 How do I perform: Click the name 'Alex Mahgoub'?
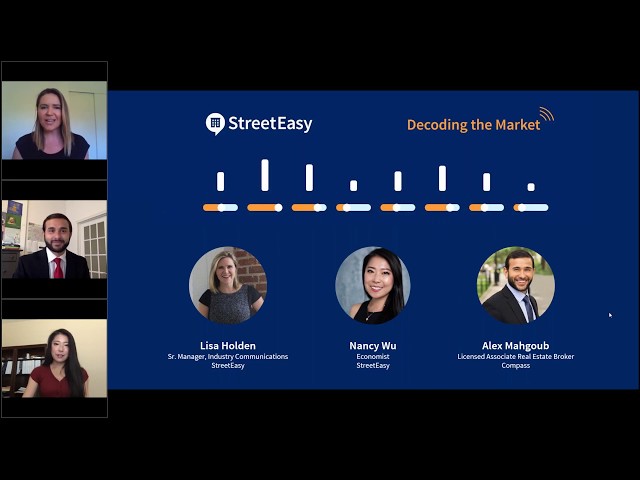pyautogui.click(x=516, y=346)
